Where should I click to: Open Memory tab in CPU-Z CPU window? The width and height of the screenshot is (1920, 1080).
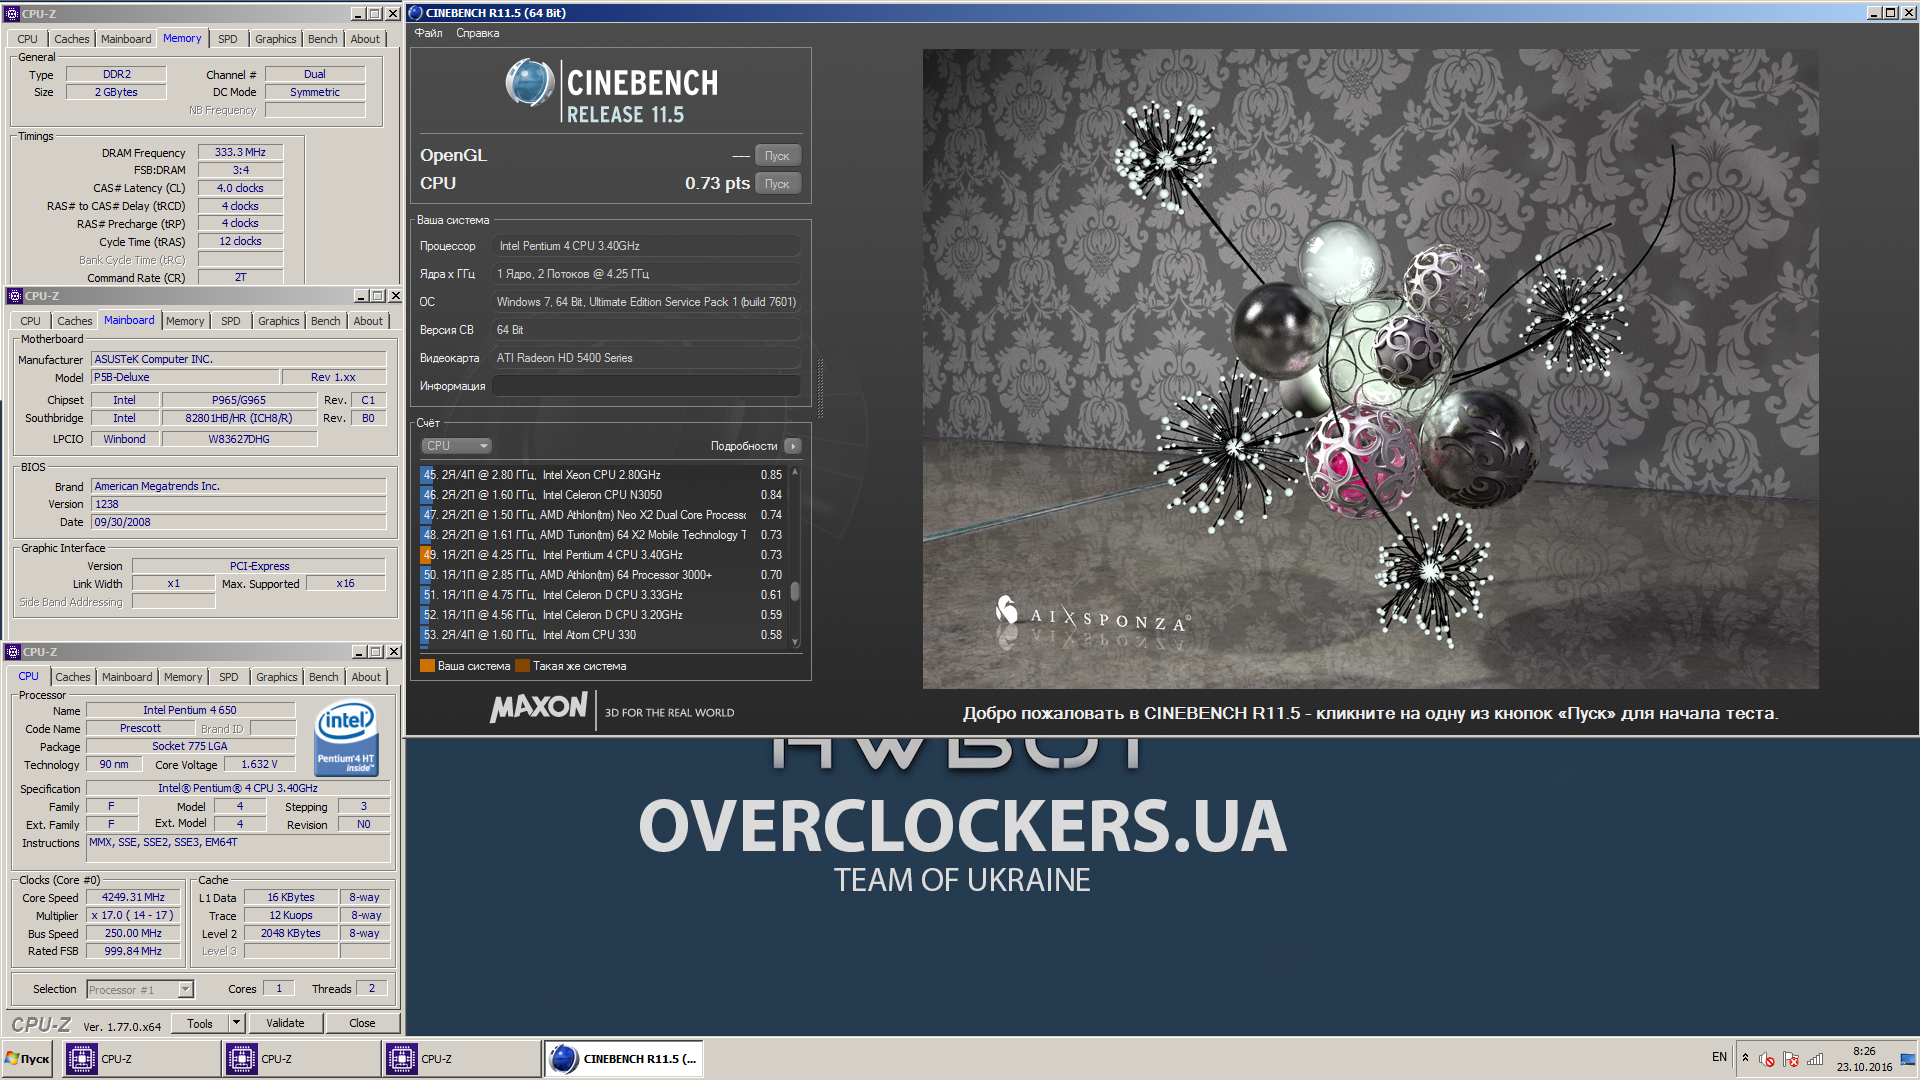tap(183, 677)
